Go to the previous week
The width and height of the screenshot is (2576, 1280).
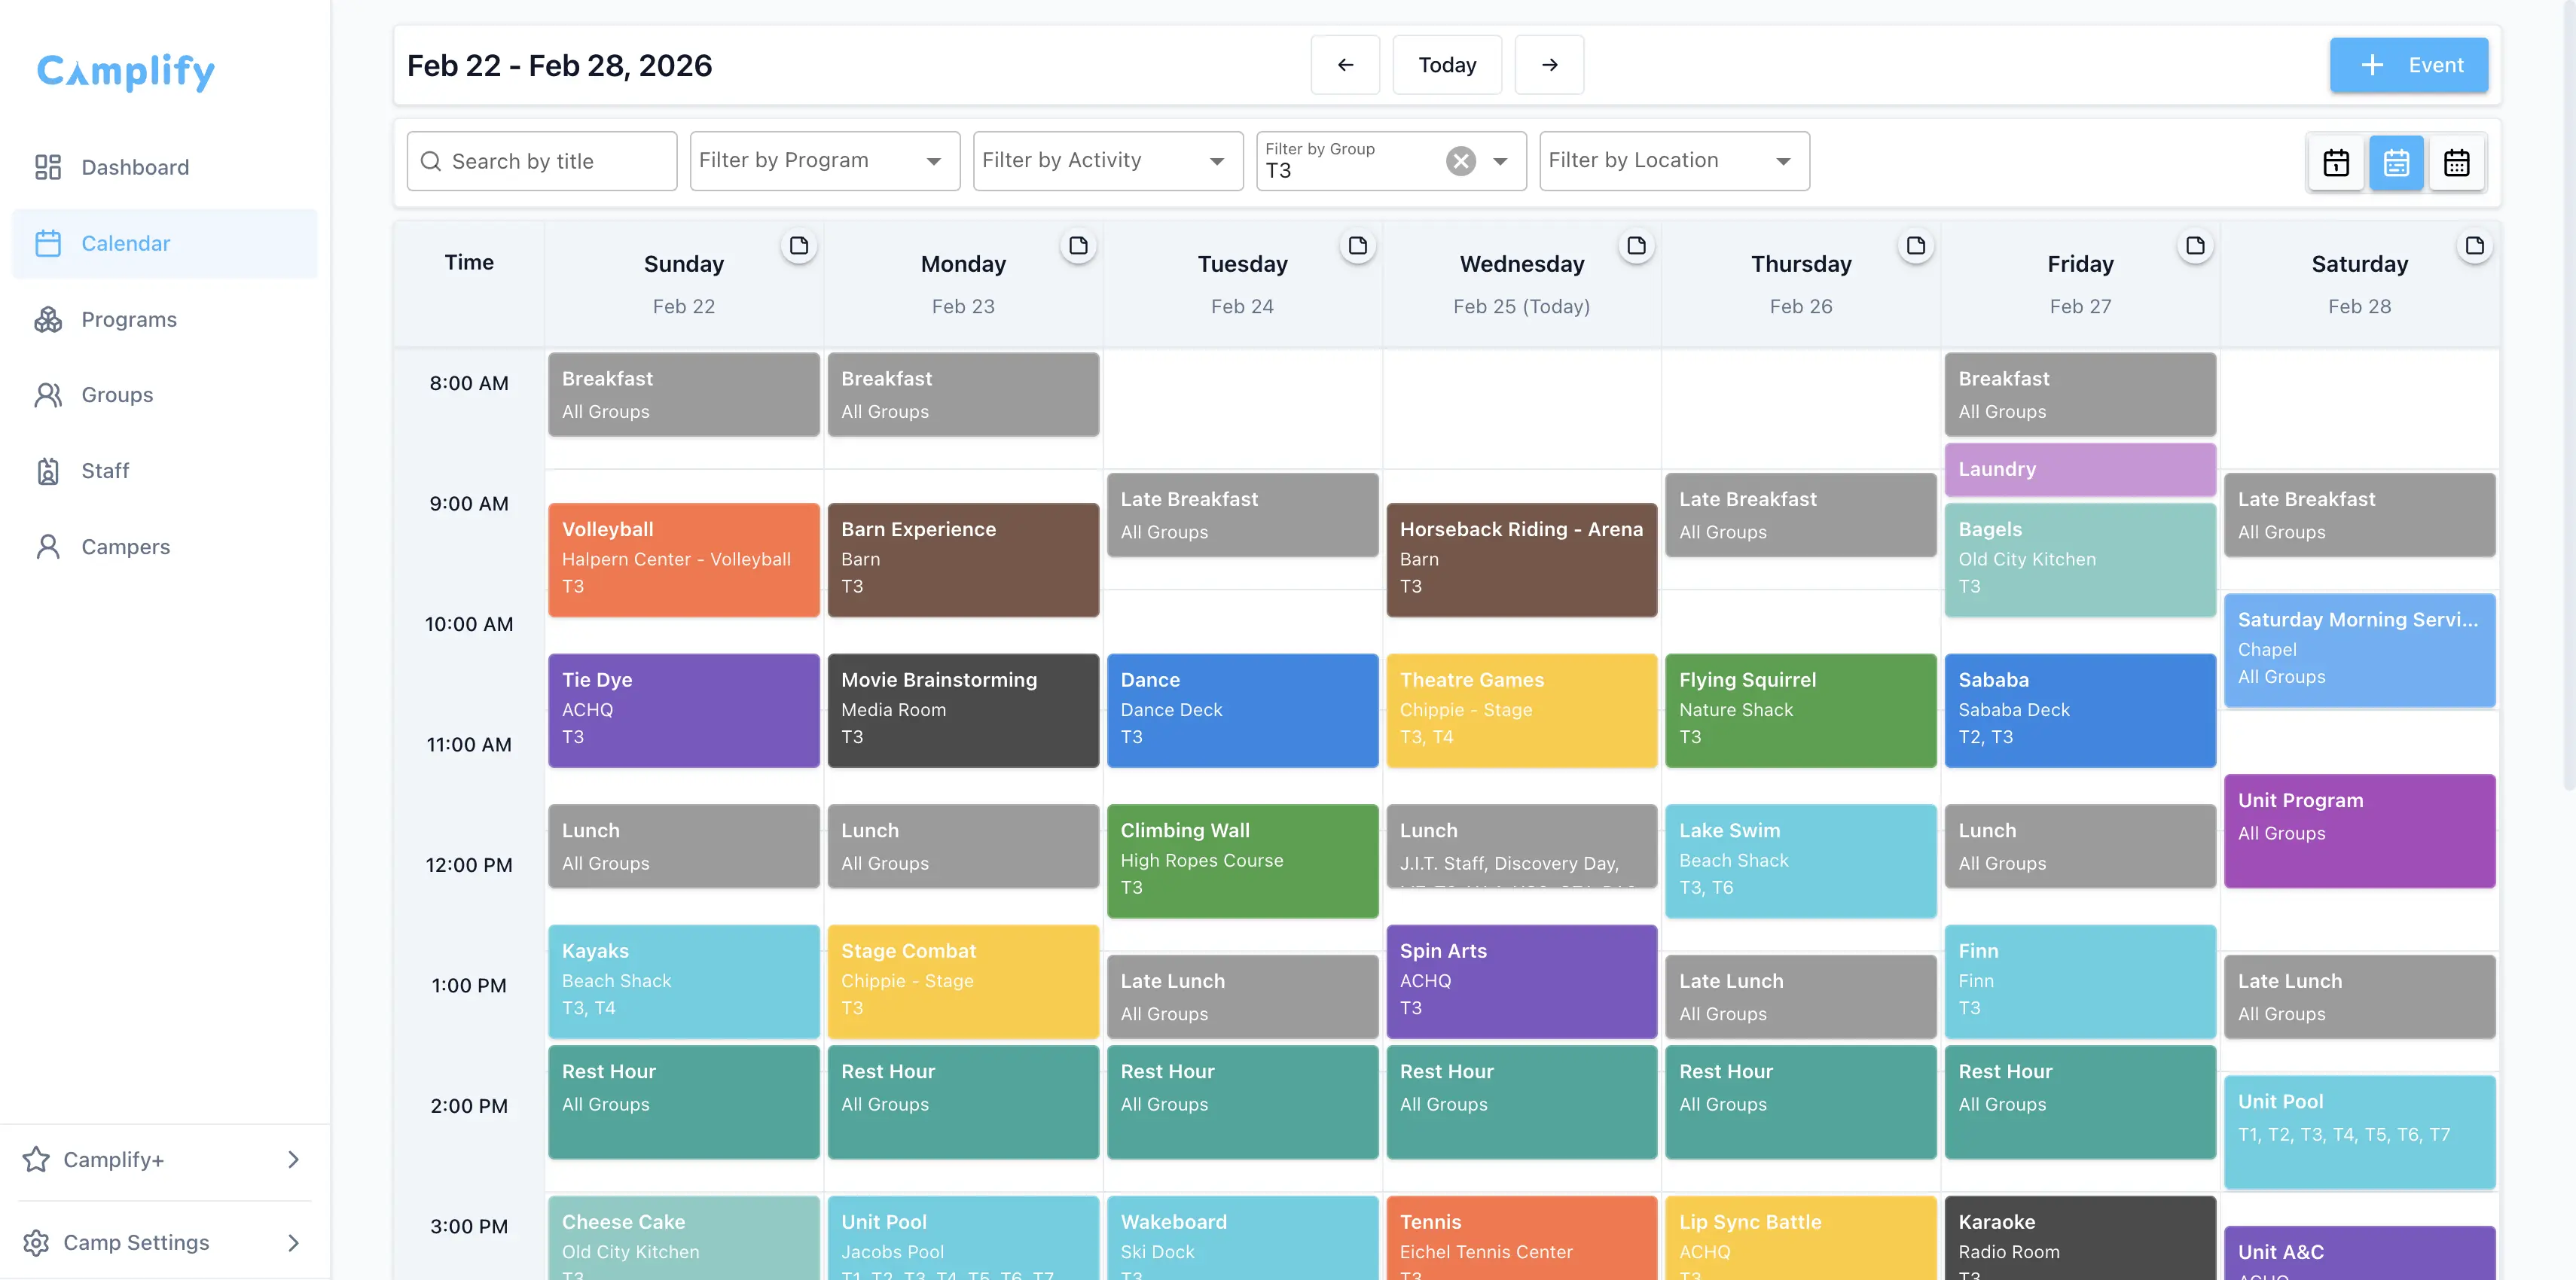(x=1345, y=64)
